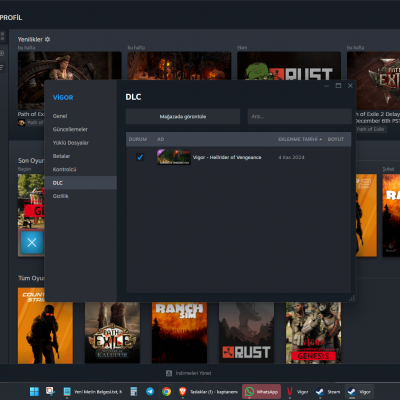Open Counter-Strike cover in library grid
Viewport: 400px width, 400px height.
tap(45, 325)
